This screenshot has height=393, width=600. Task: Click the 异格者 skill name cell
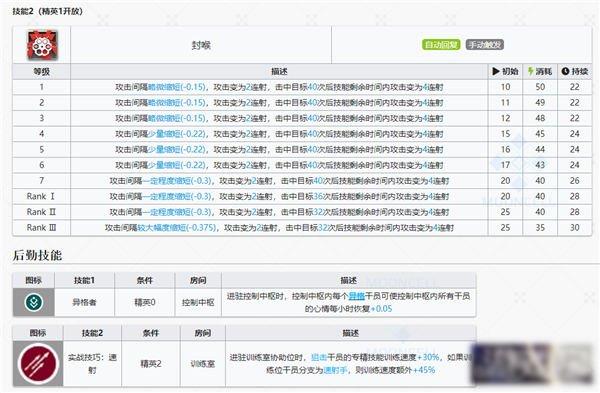(84, 302)
